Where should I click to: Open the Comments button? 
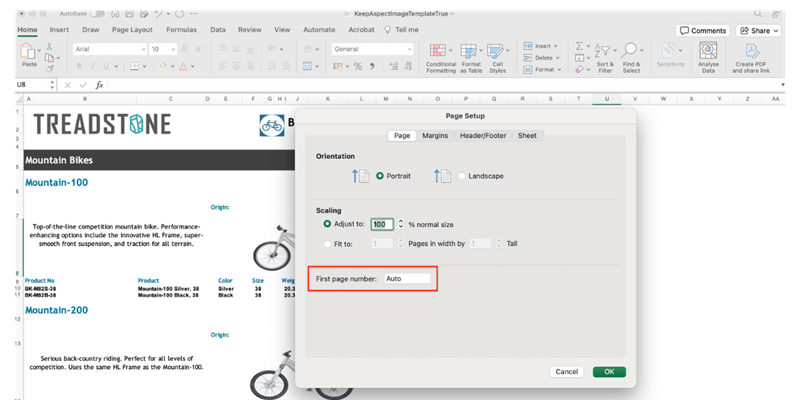703,31
